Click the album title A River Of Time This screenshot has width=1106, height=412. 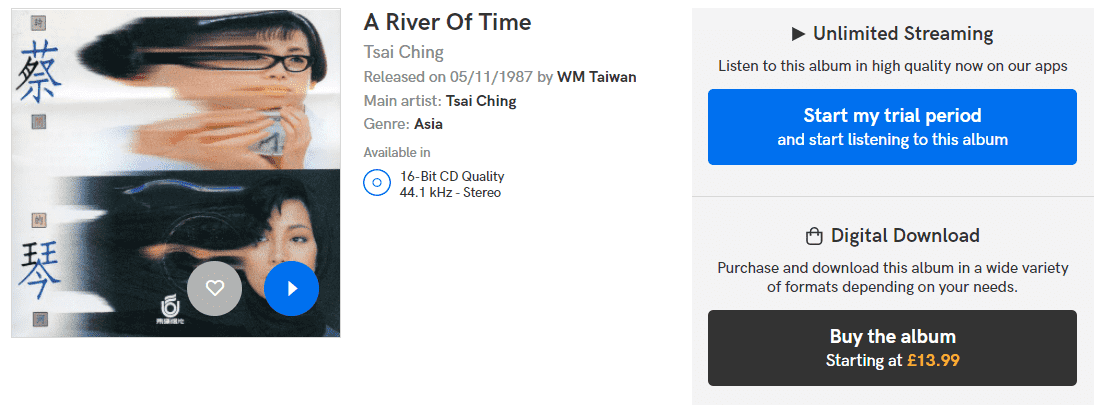(x=447, y=22)
